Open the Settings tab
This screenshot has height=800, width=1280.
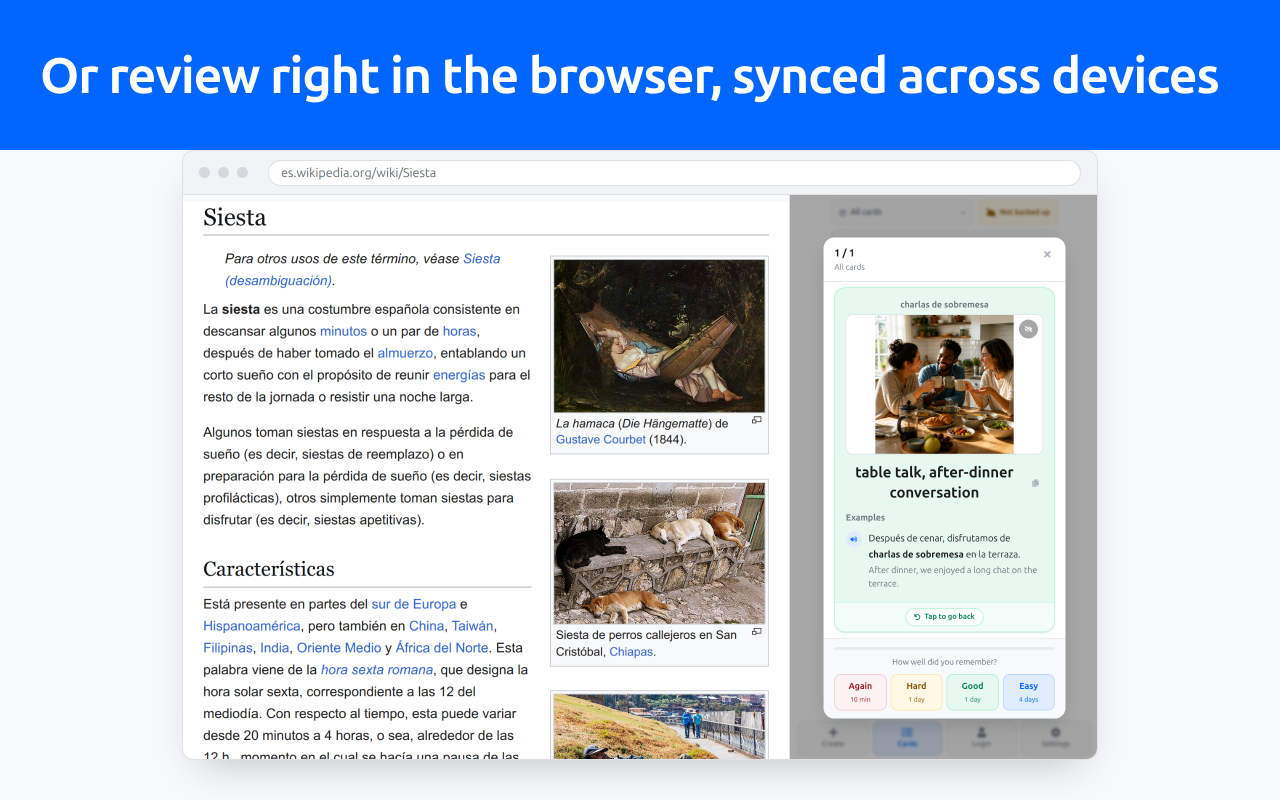[1055, 738]
